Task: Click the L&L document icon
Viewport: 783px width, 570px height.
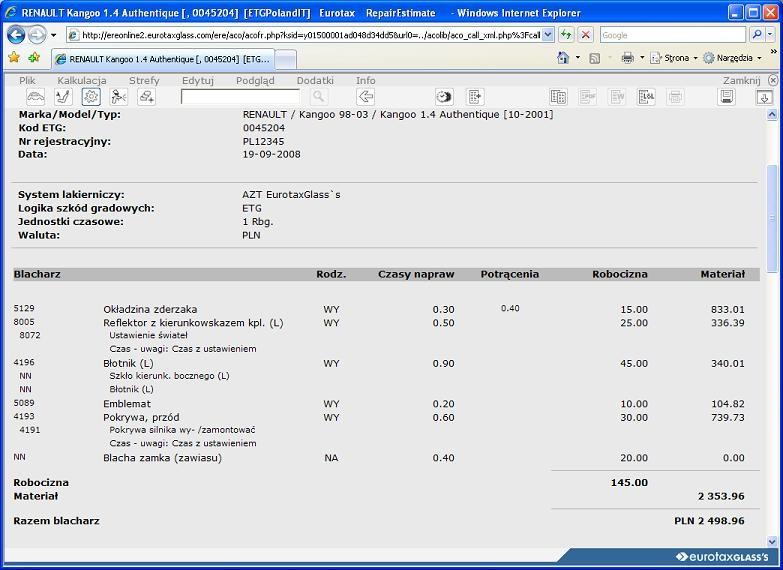Action: pos(646,96)
